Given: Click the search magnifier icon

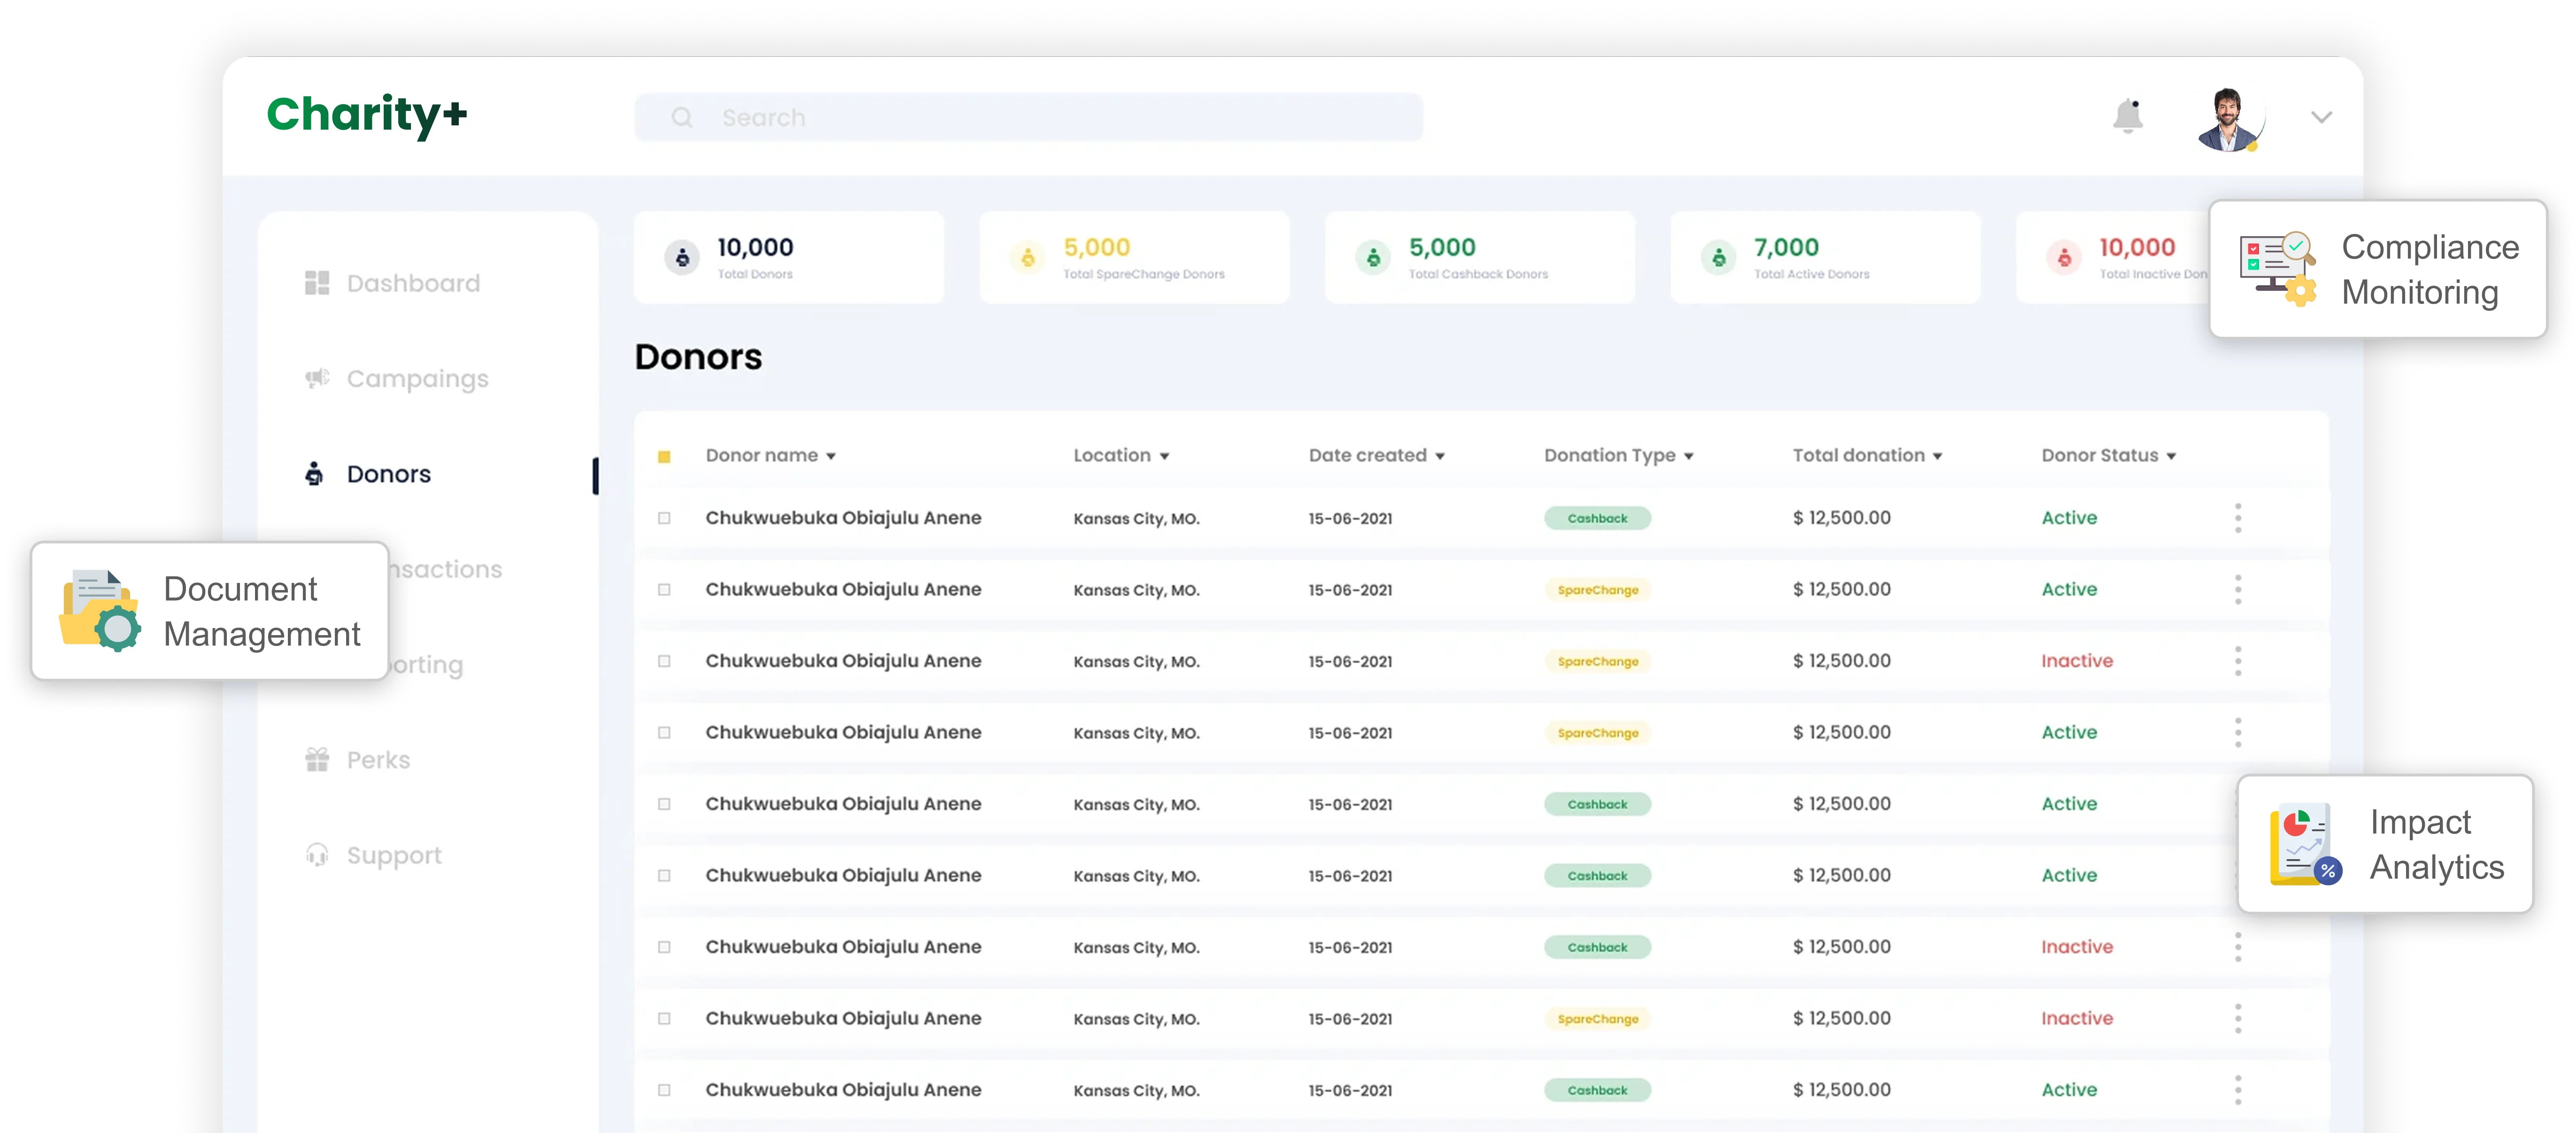Looking at the screenshot, I should click(x=683, y=117).
